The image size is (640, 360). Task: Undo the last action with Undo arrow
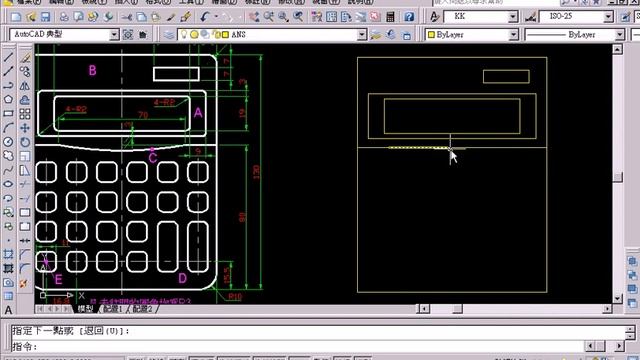coord(205,17)
